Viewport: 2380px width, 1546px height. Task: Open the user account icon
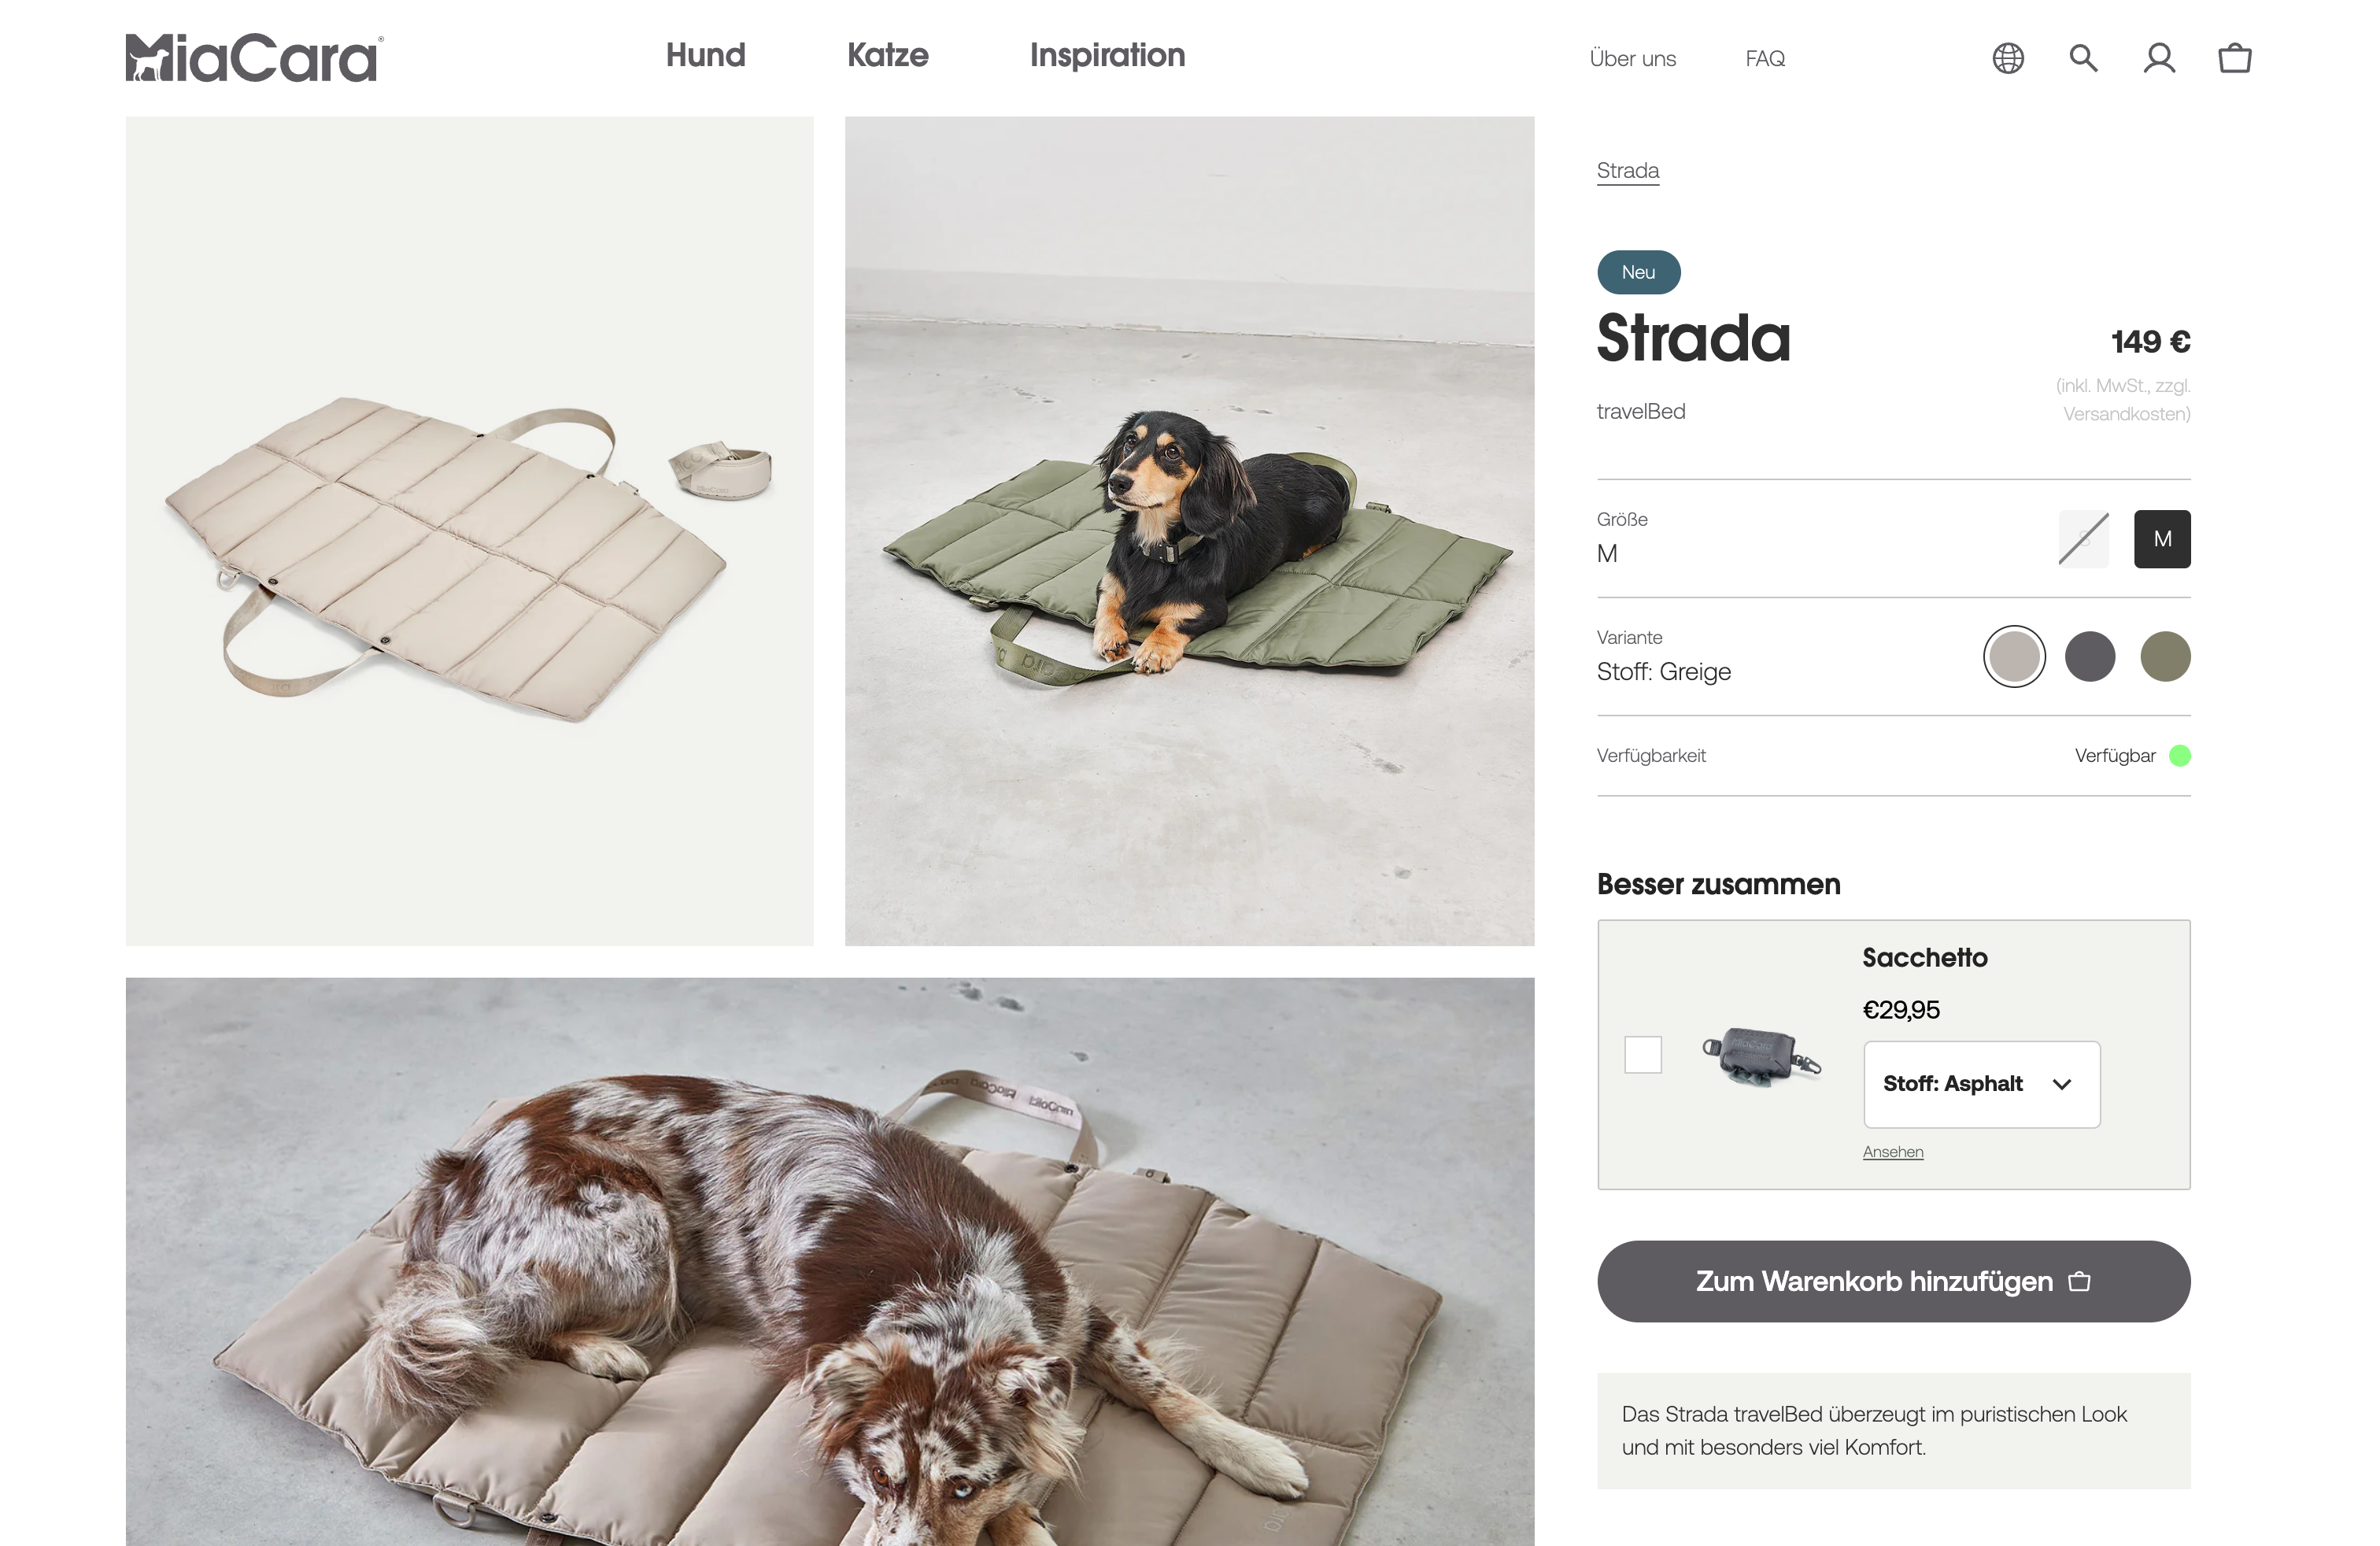pos(2159,58)
